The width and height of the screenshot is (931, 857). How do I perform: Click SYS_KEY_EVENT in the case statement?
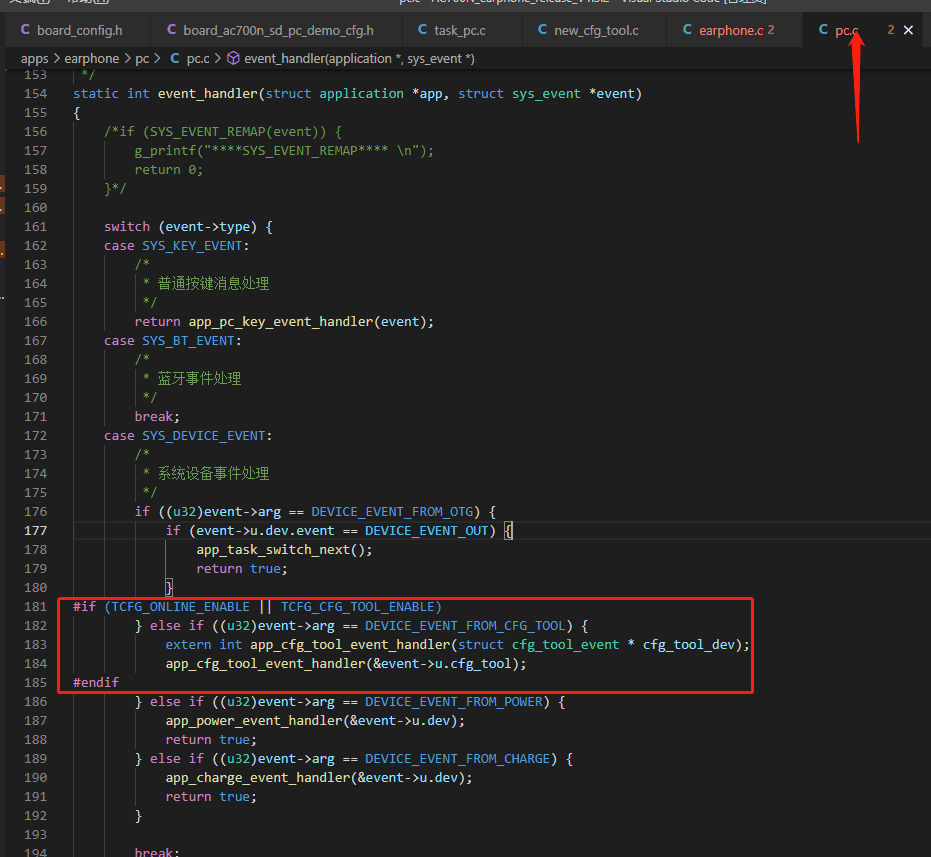click(x=192, y=246)
